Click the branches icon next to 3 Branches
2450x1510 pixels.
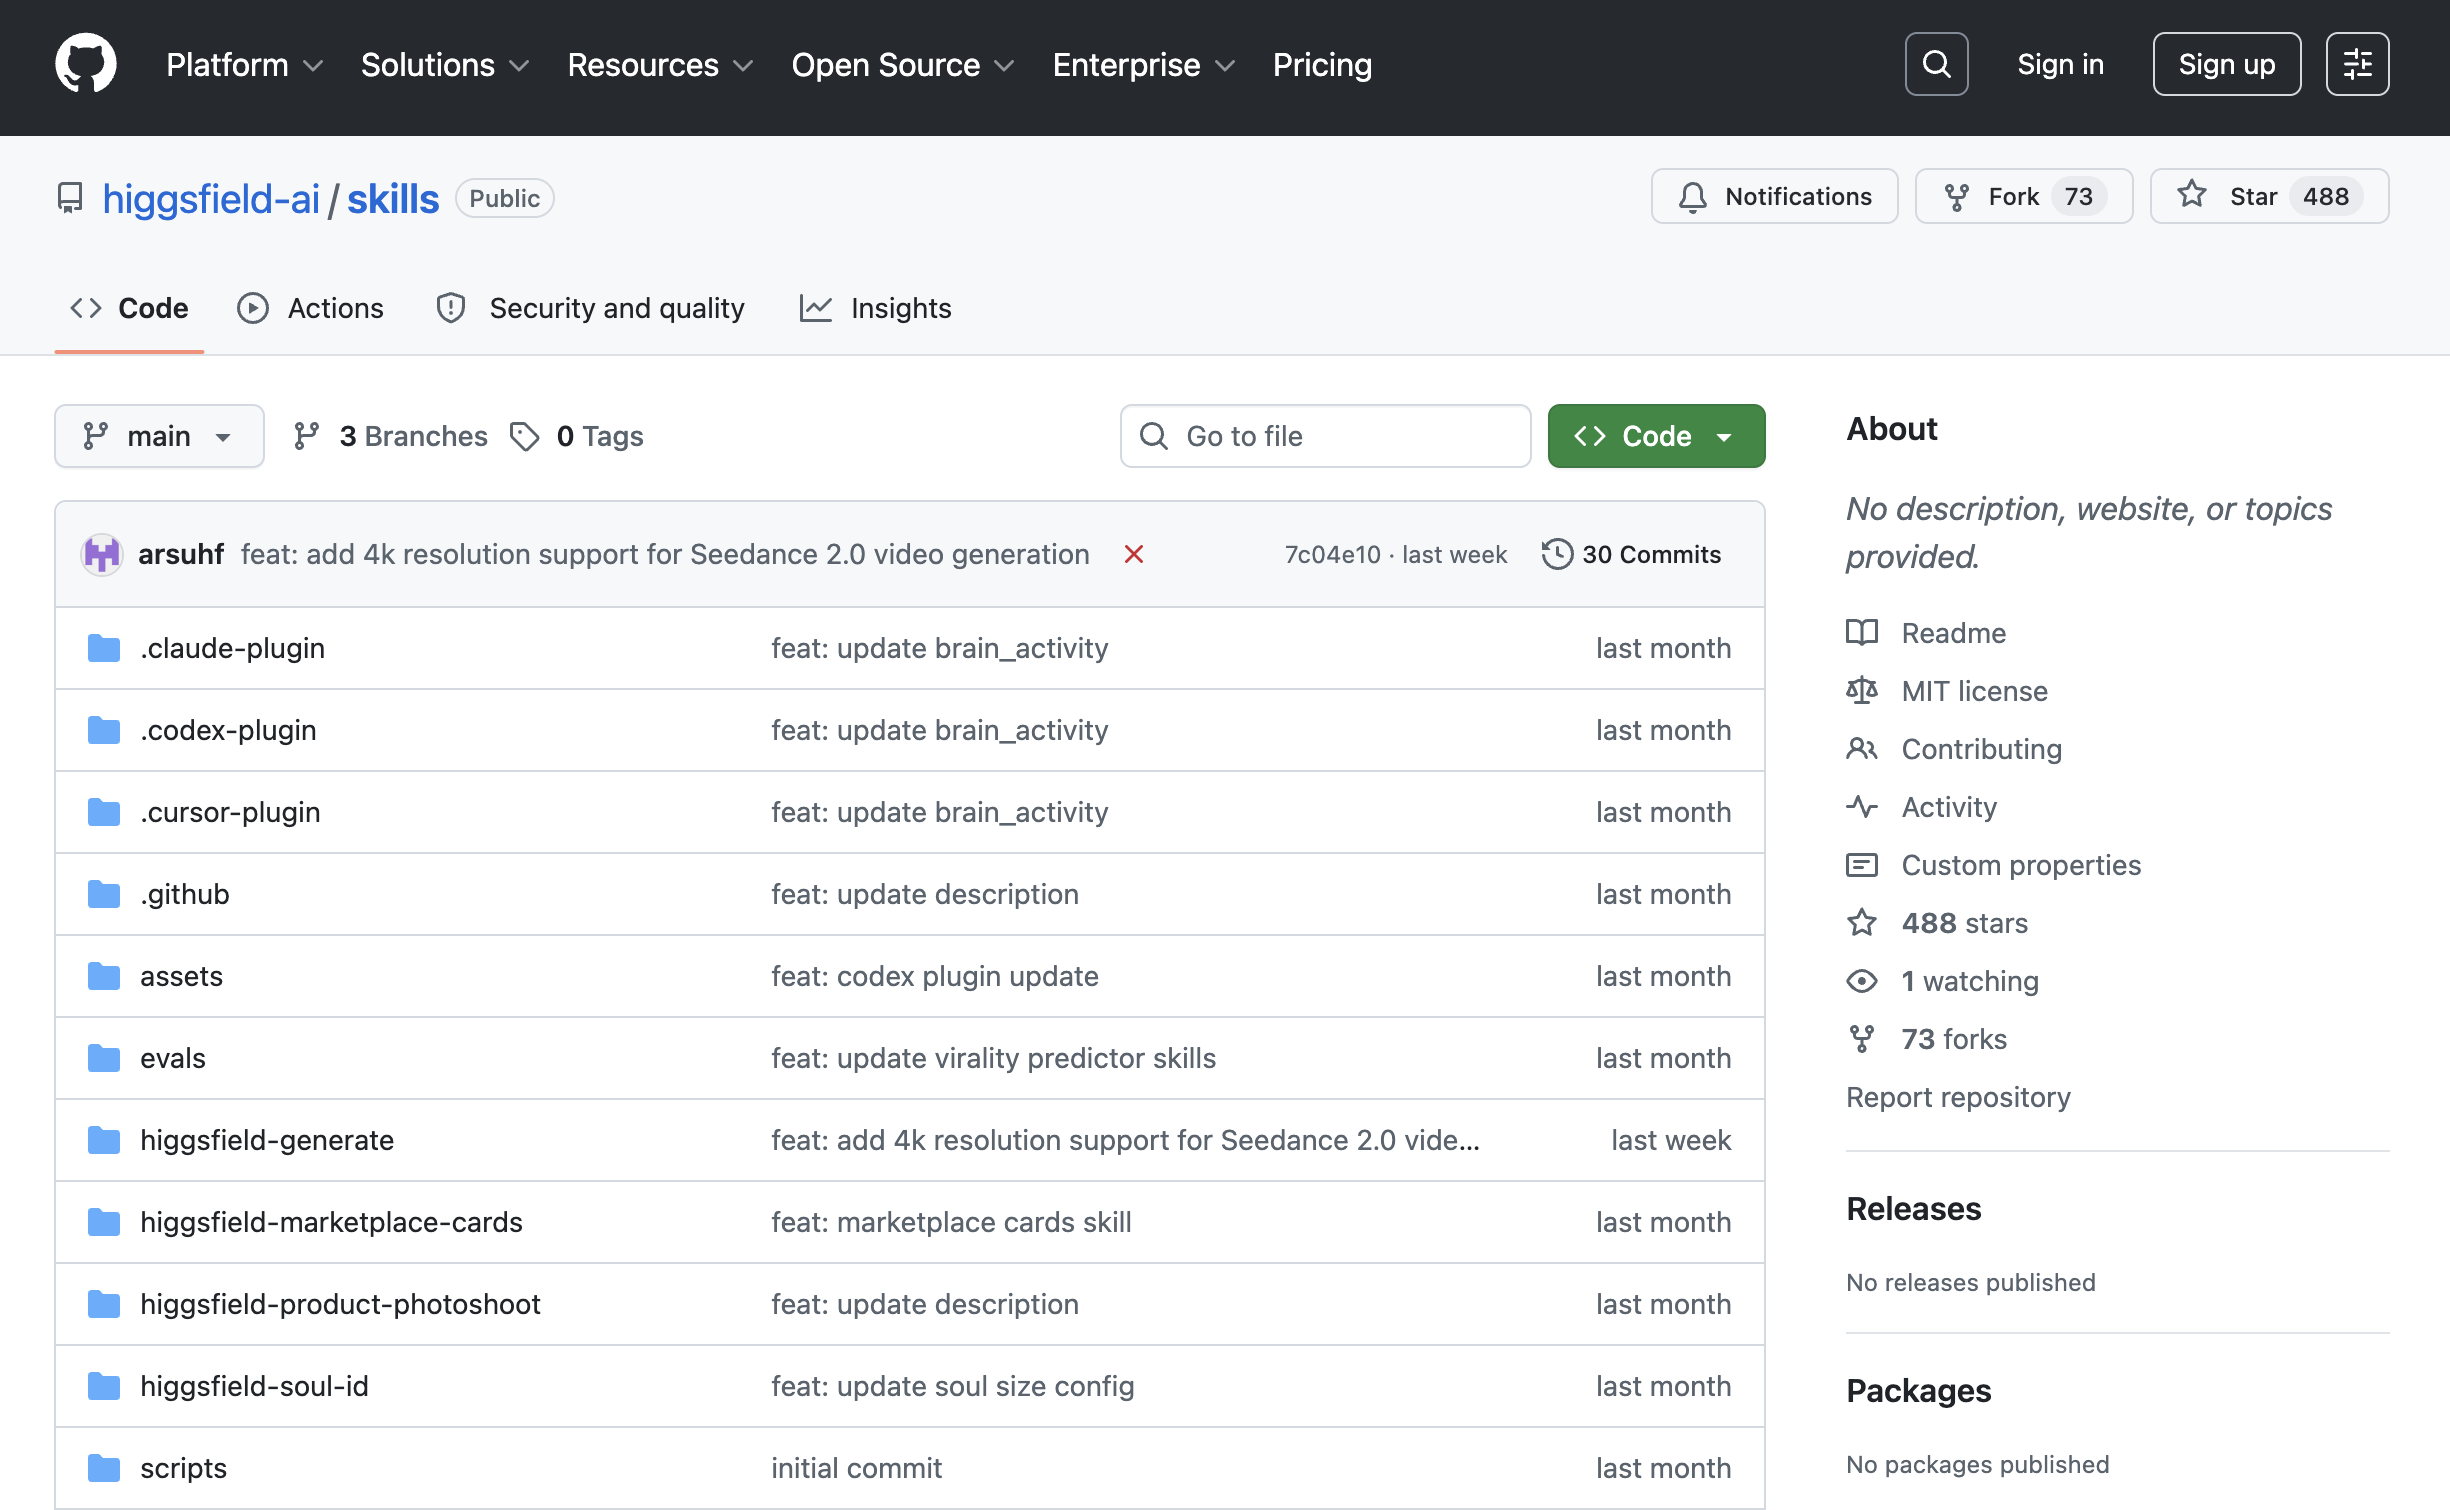click(306, 436)
